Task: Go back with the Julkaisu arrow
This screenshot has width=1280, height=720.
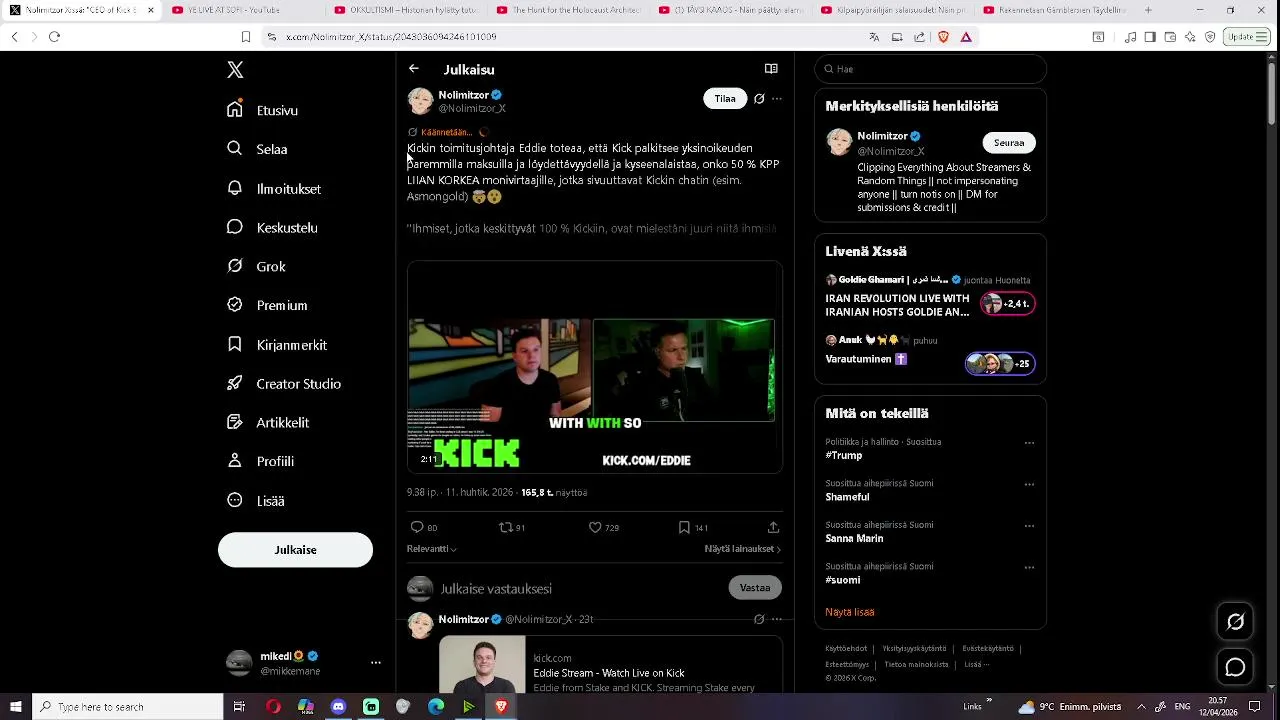Action: coord(414,69)
